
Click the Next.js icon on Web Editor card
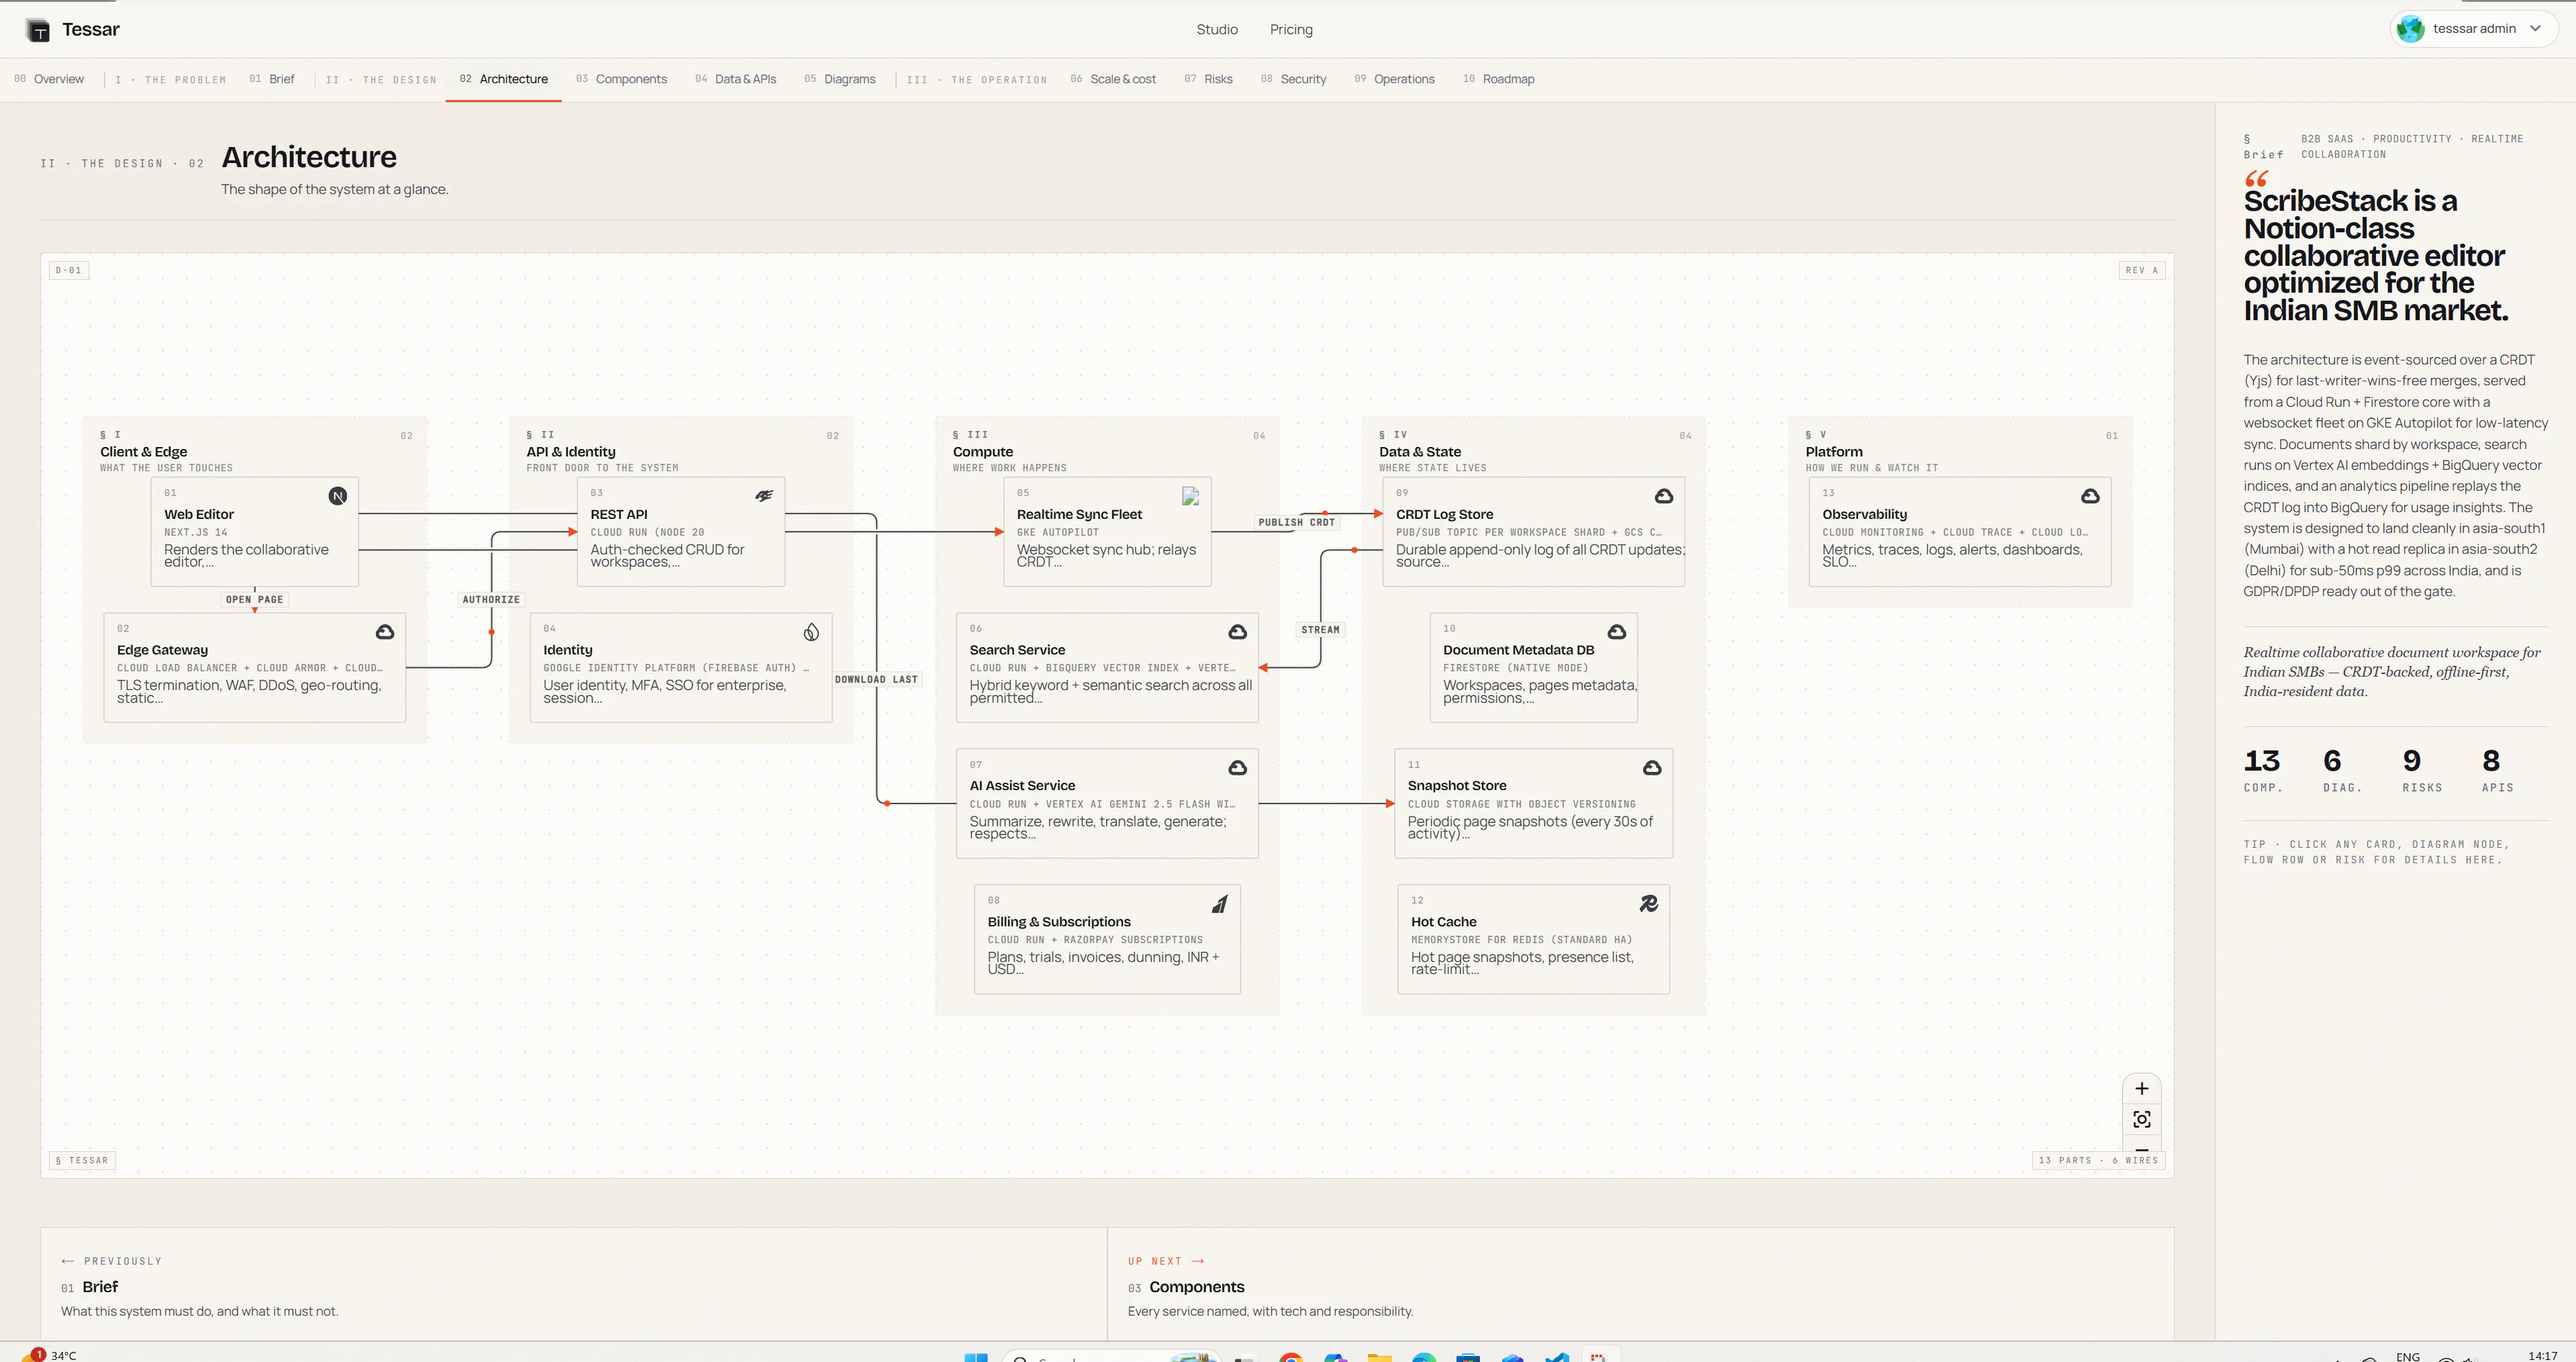[x=338, y=496]
